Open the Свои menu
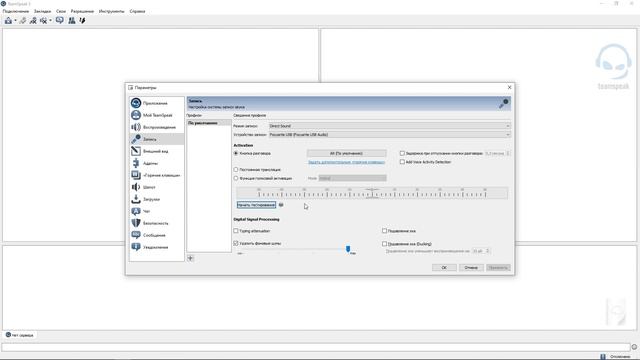Image resolution: width=640 pixels, height=360 pixels. point(61,11)
